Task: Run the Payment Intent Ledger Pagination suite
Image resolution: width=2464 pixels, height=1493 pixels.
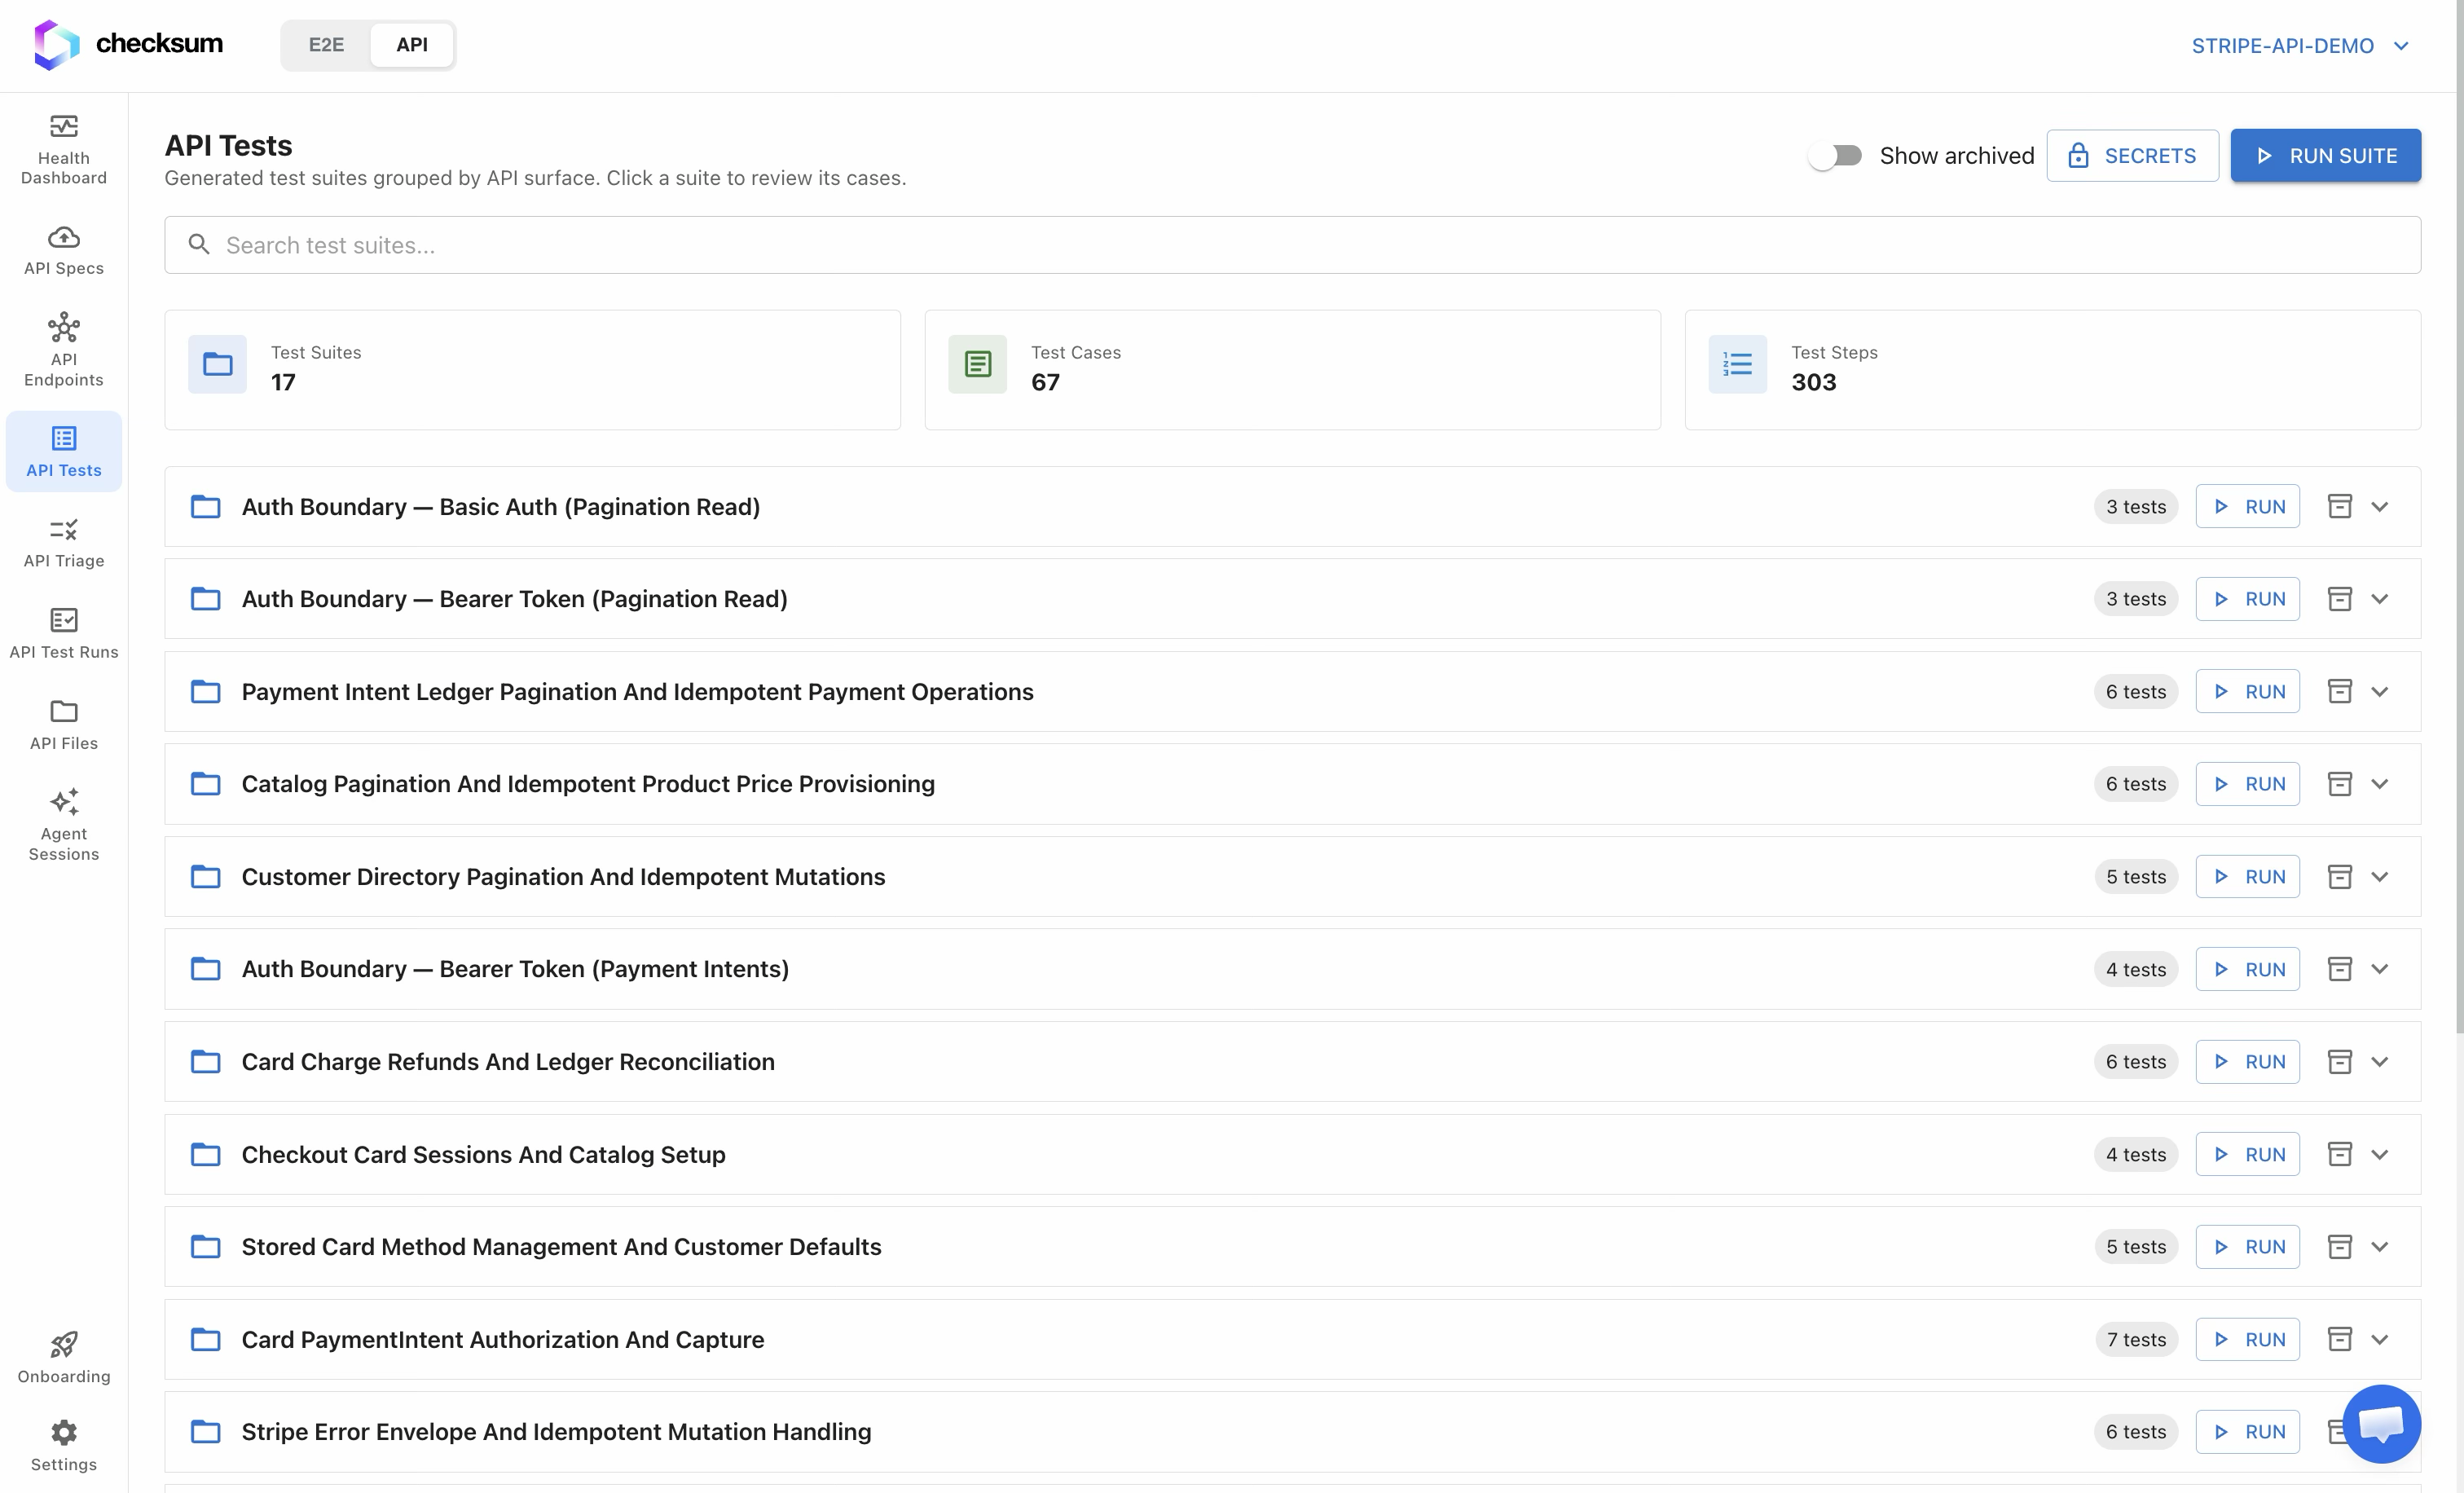Action: pyautogui.click(x=2247, y=691)
